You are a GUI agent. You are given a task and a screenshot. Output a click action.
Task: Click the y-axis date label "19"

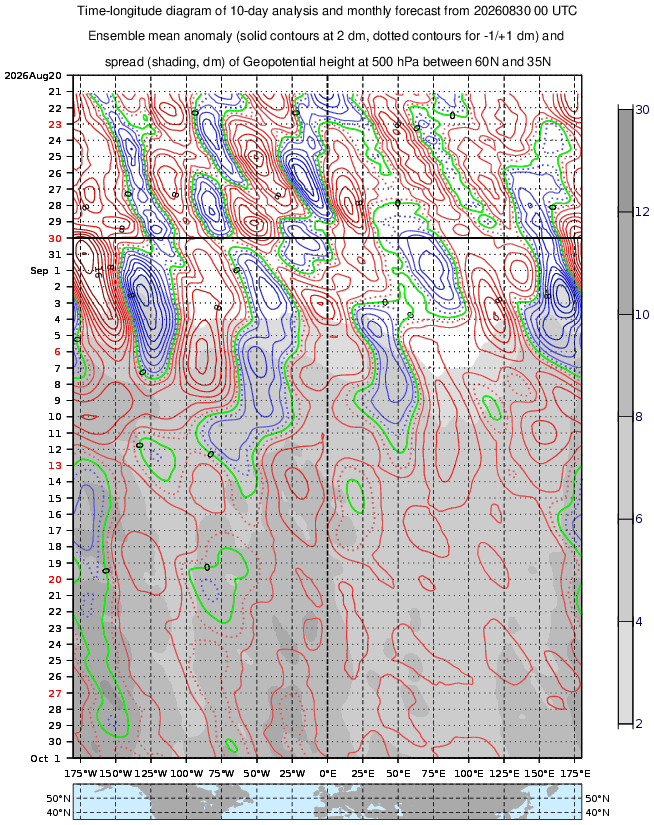click(55, 563)
